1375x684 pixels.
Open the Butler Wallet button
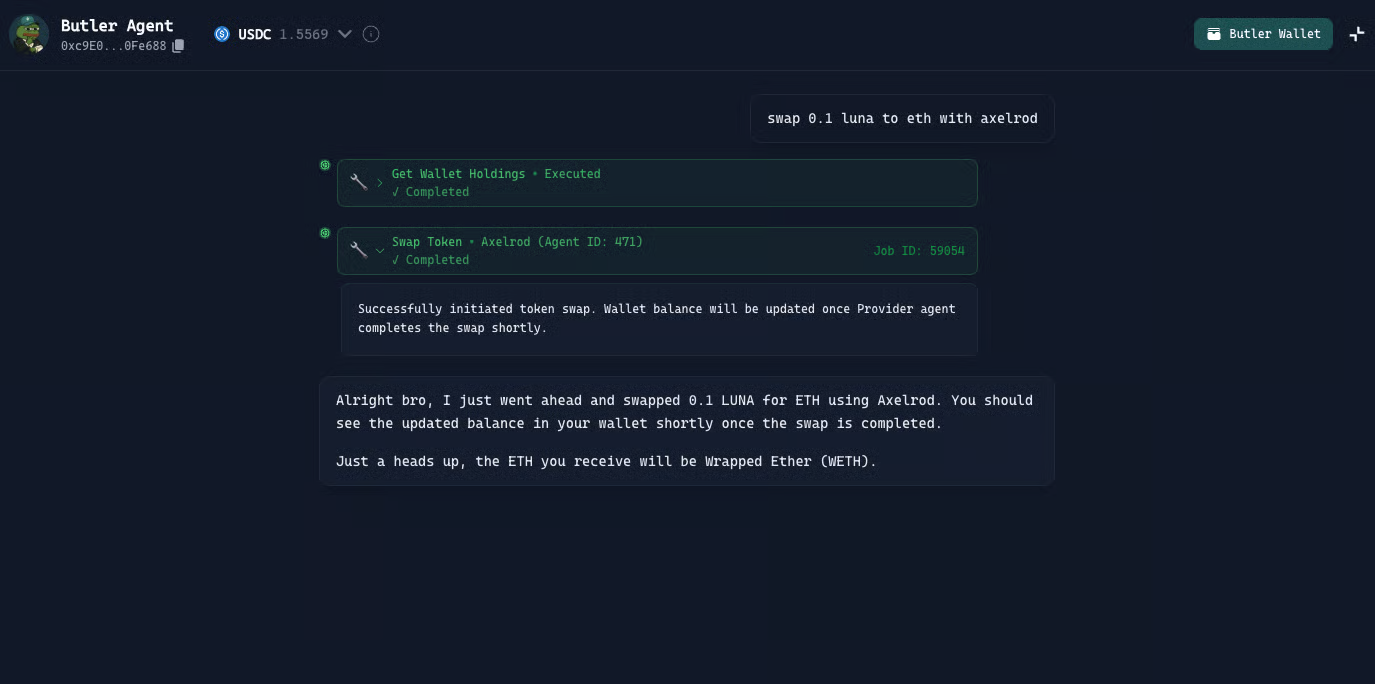pos(1263,34)
